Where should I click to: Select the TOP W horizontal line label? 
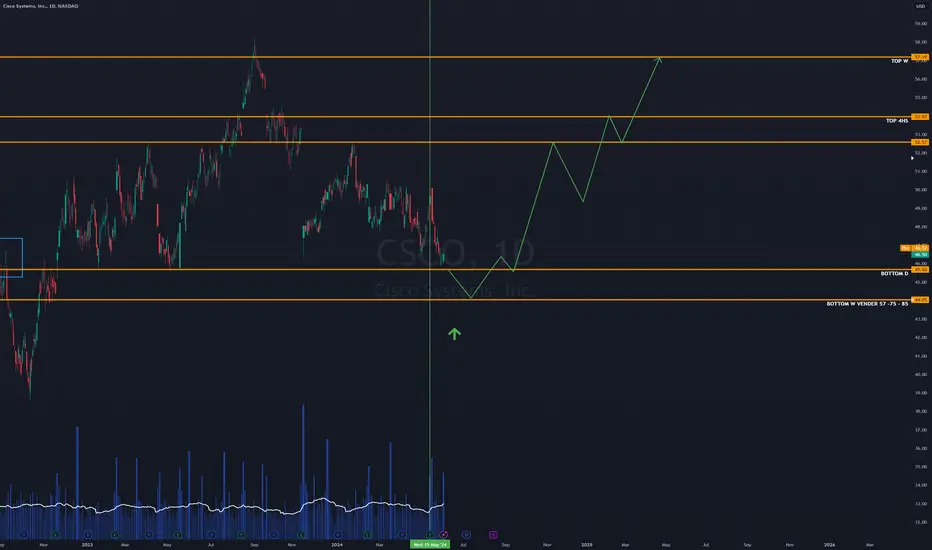[899, 61]
